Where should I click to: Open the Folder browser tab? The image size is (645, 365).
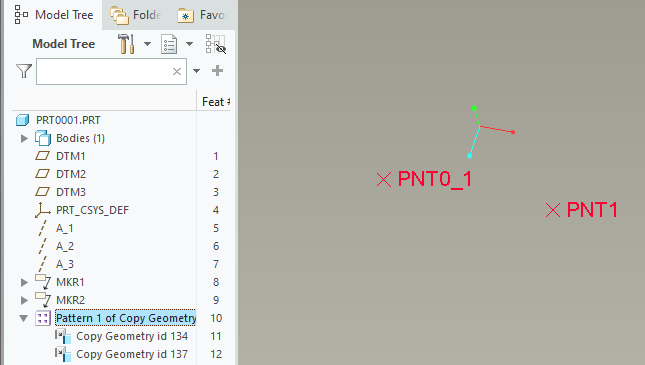point(135,15)
